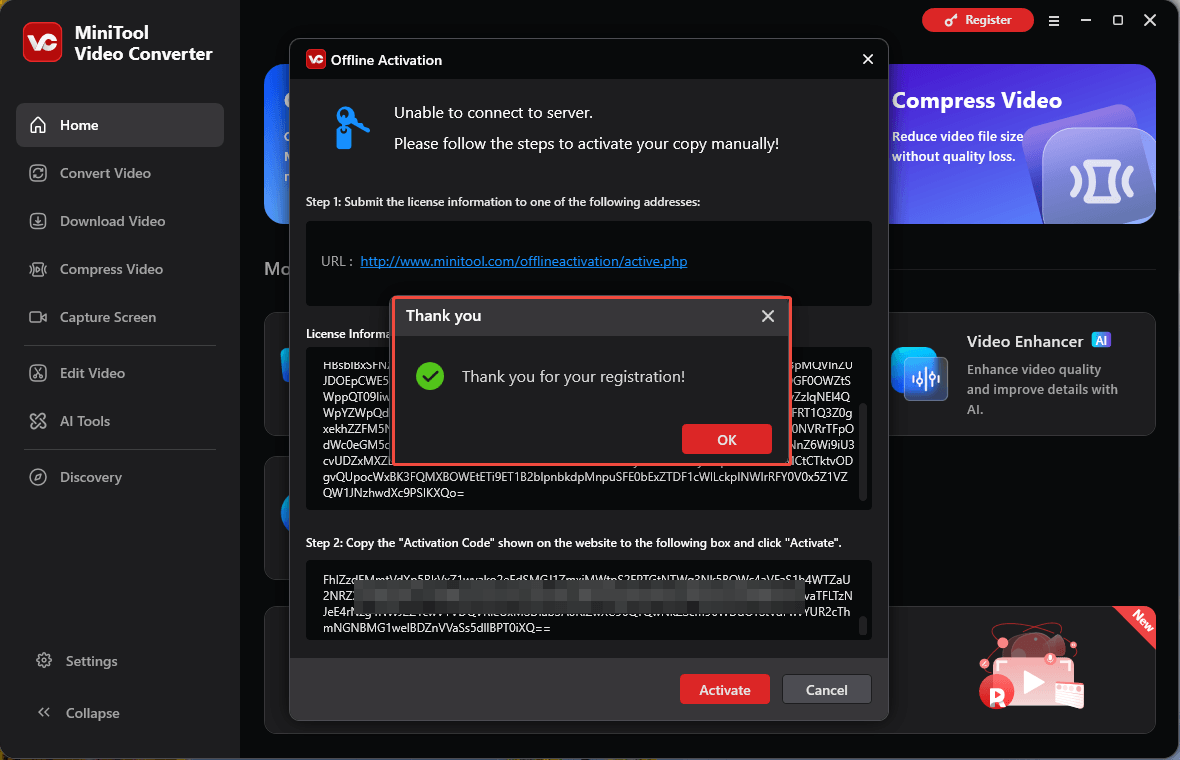1180x760 pixels.
Task: Click the Discovery compass icon
Action: 38,477
